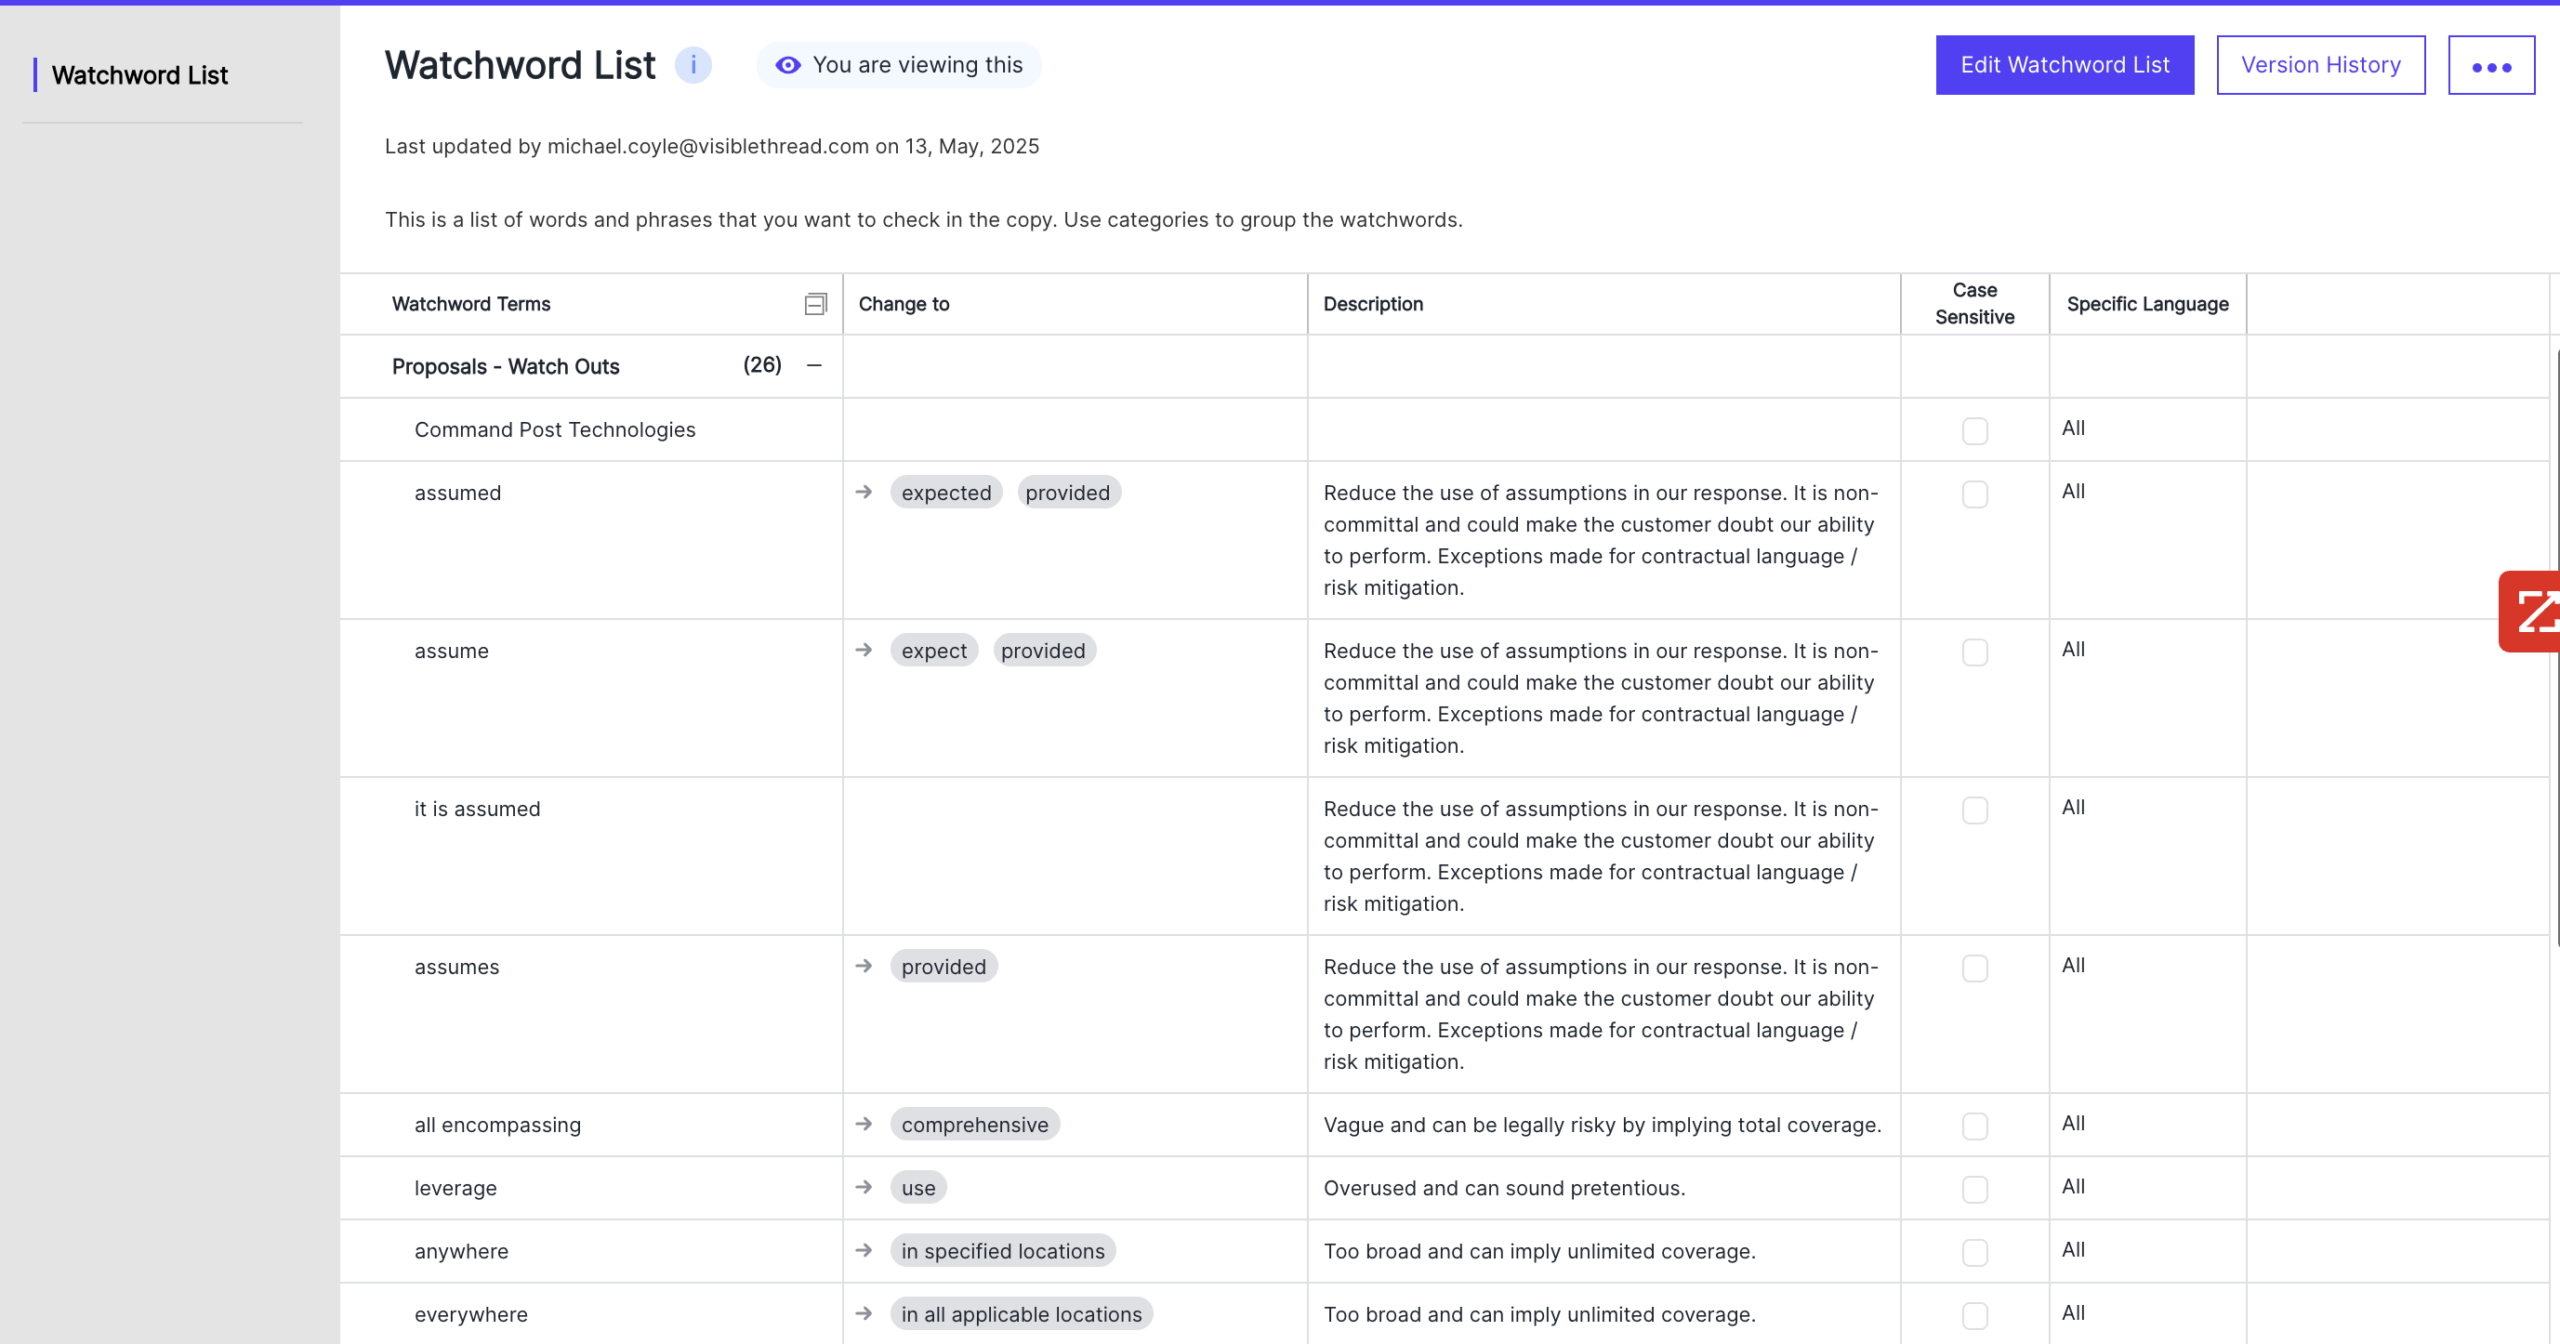This screenshot has width=2560, height=1344.
Task: Enable case sensitive for the assumed term
Action: pyautogui.click(x=1974, y=494)
